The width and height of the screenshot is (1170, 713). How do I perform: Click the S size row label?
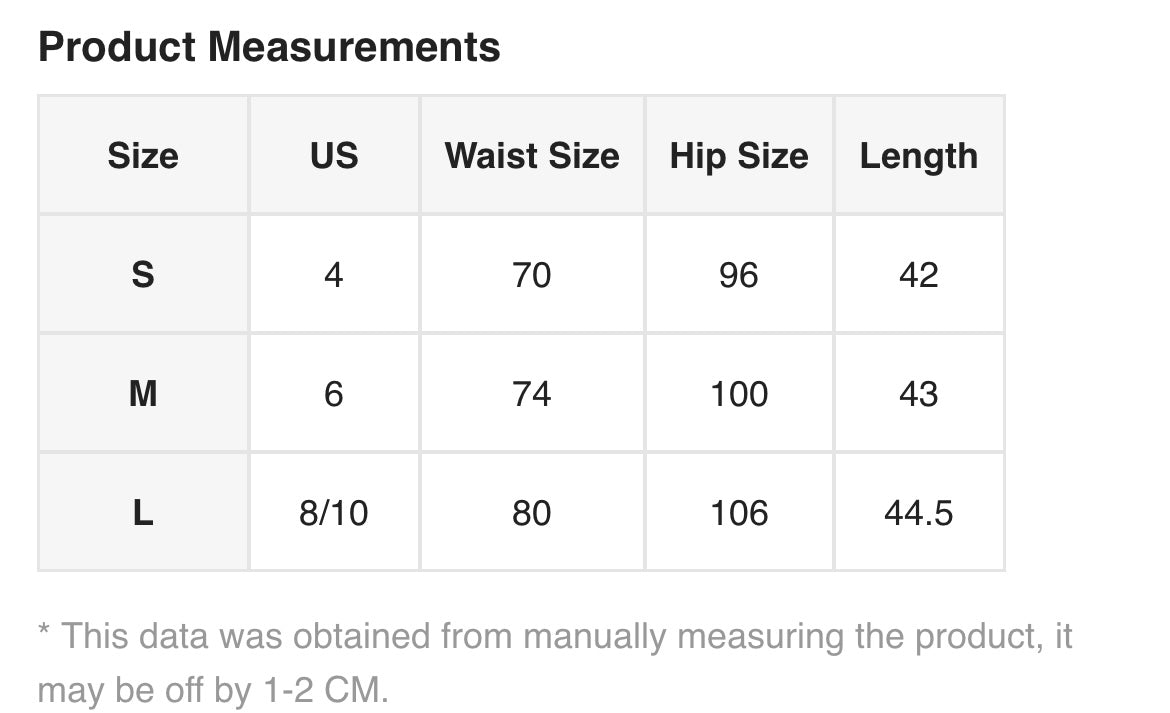(143, 274)
